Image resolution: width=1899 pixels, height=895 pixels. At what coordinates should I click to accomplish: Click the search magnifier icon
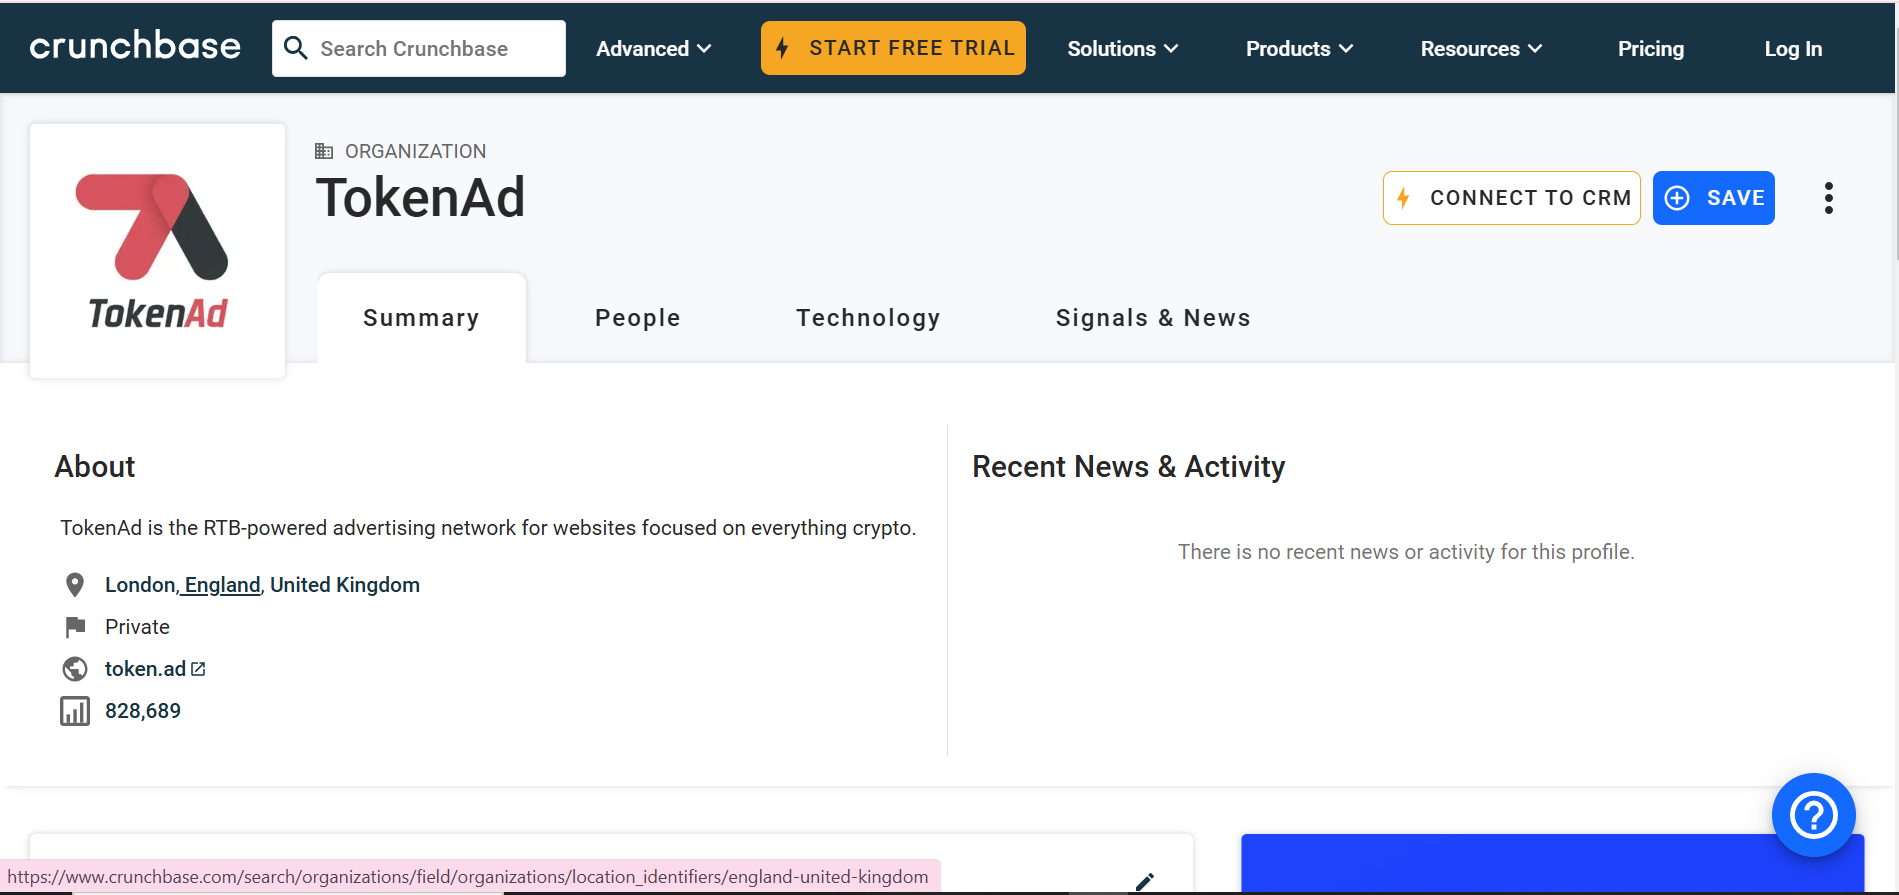(x=295, y=48)
